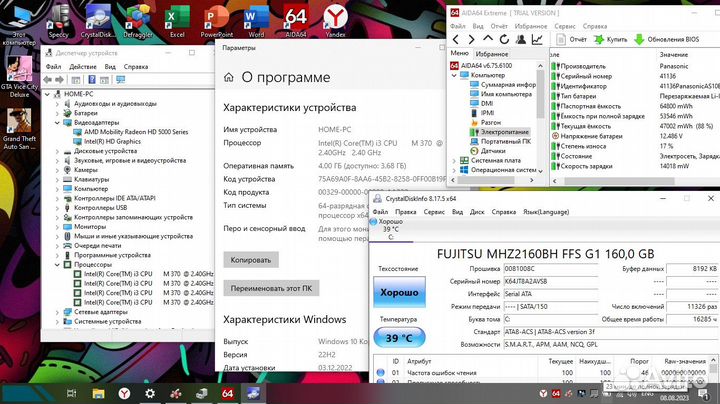Open the AIDA64 Отчёт report button
This screenshot has height=404, width=720.
(571, 39)
